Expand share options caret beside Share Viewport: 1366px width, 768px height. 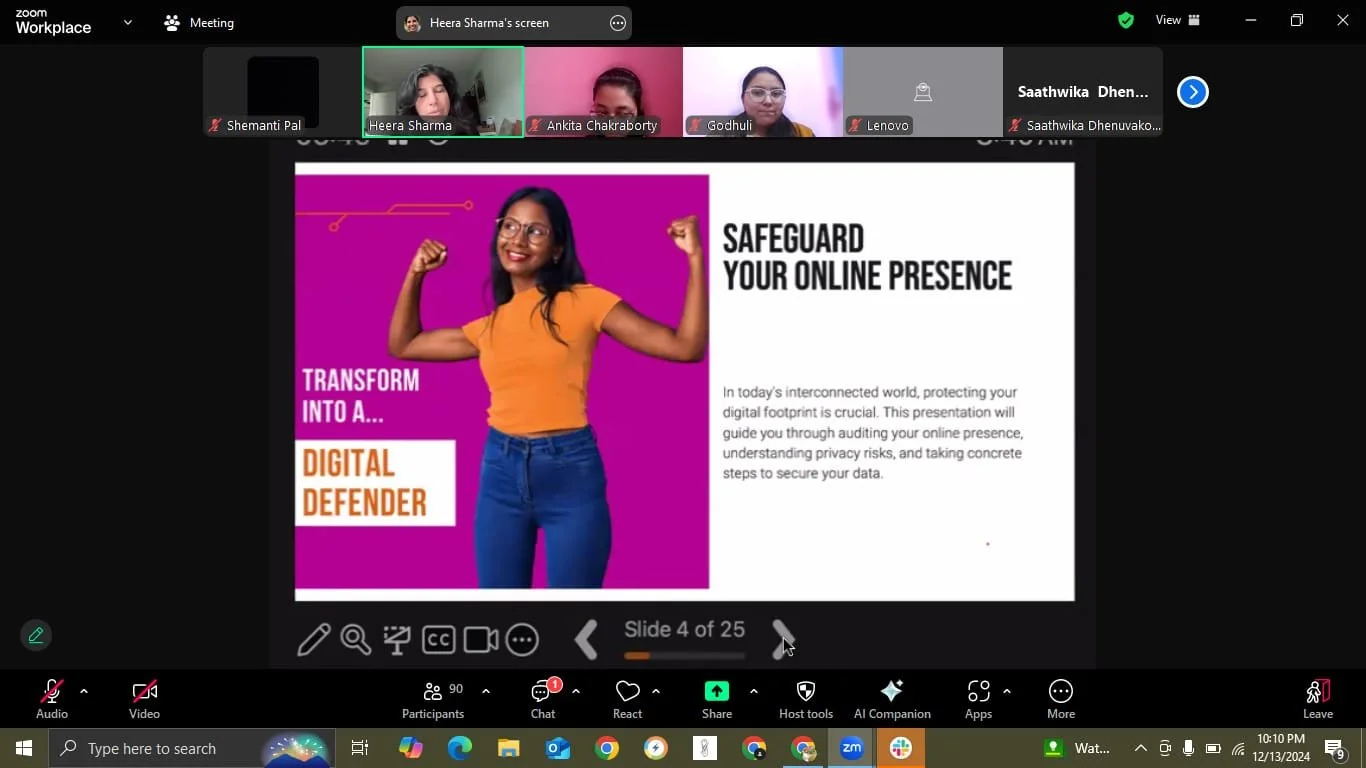(753, 691)
